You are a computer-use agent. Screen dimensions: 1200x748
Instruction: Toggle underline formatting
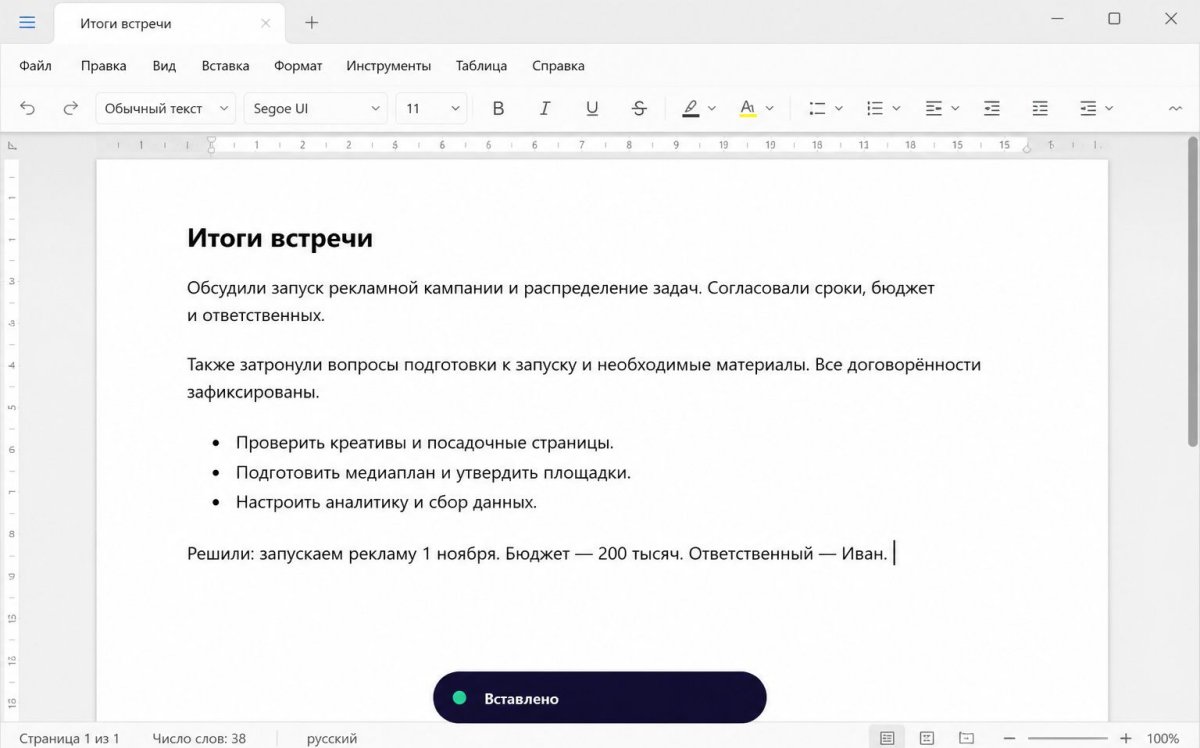[592, 108]
